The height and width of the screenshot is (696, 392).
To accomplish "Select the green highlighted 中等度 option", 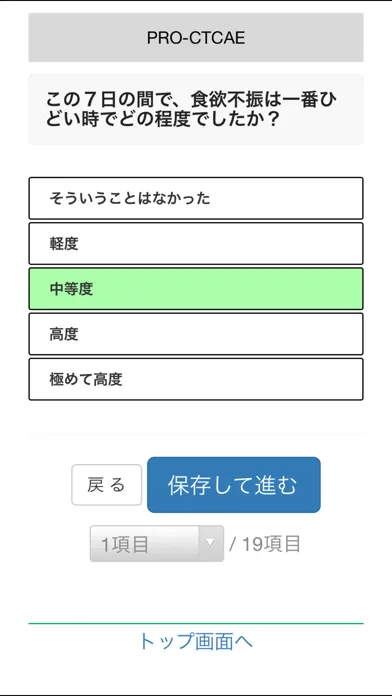I will (x=196, y=289).
